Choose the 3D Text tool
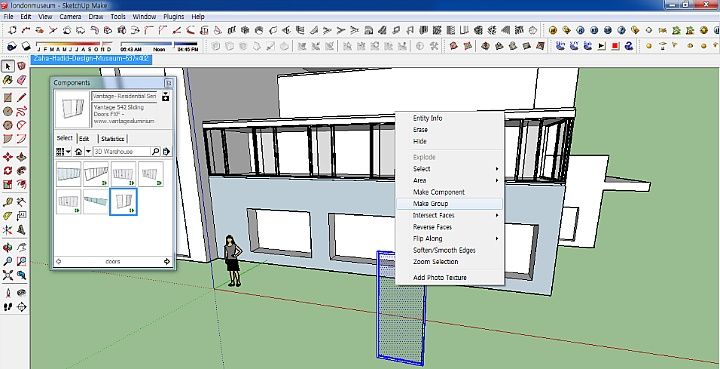The image size is (720, 369). (22, 229)
